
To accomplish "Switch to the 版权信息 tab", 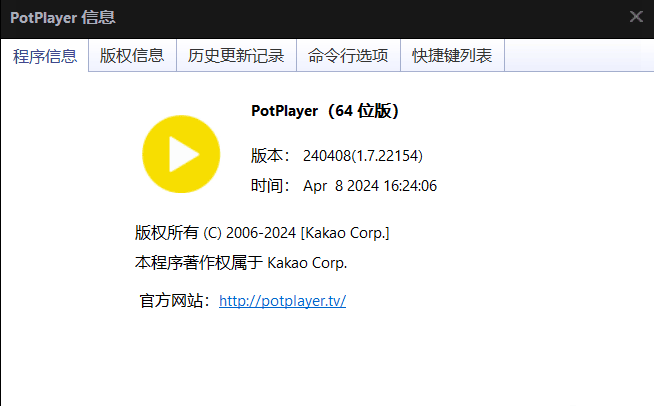I will pos(132,55).
